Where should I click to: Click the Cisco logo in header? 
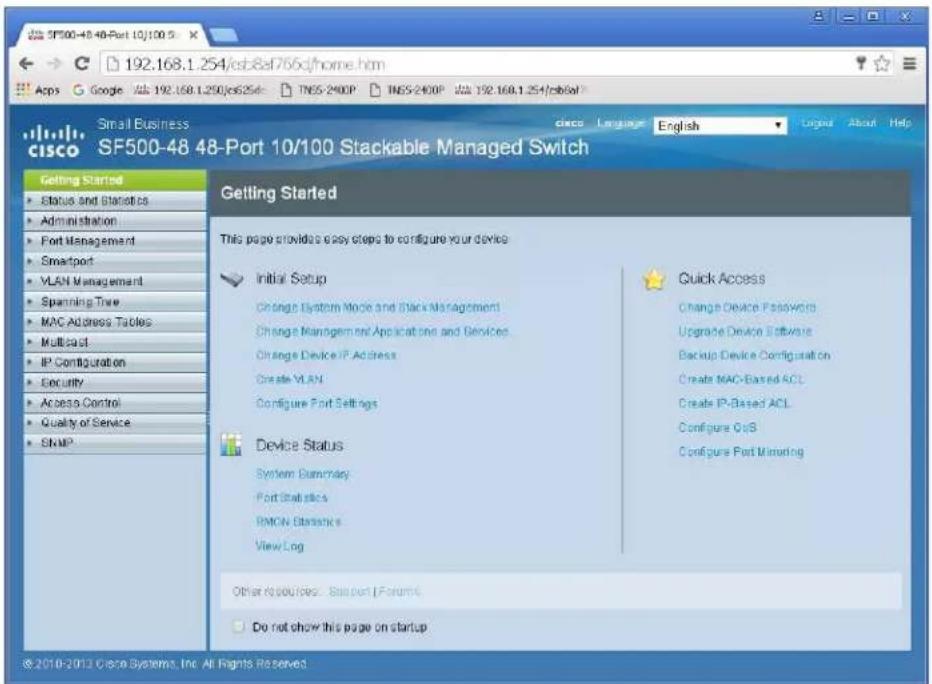(53, 141)
